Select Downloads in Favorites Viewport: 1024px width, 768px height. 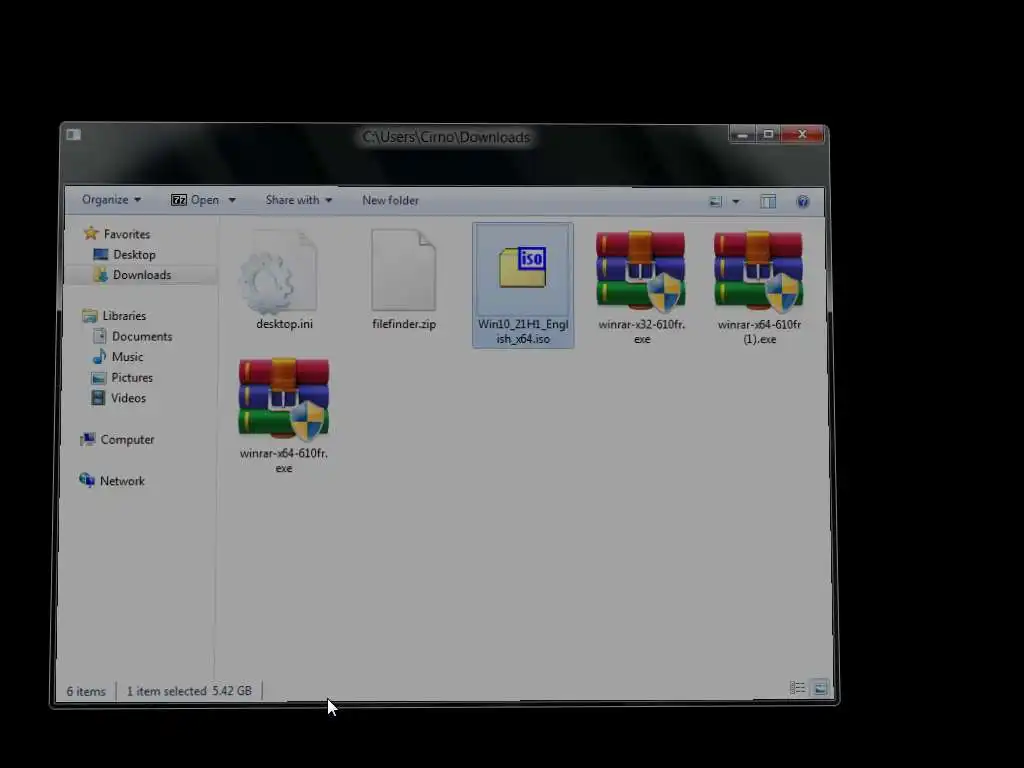tap(133, 275)
